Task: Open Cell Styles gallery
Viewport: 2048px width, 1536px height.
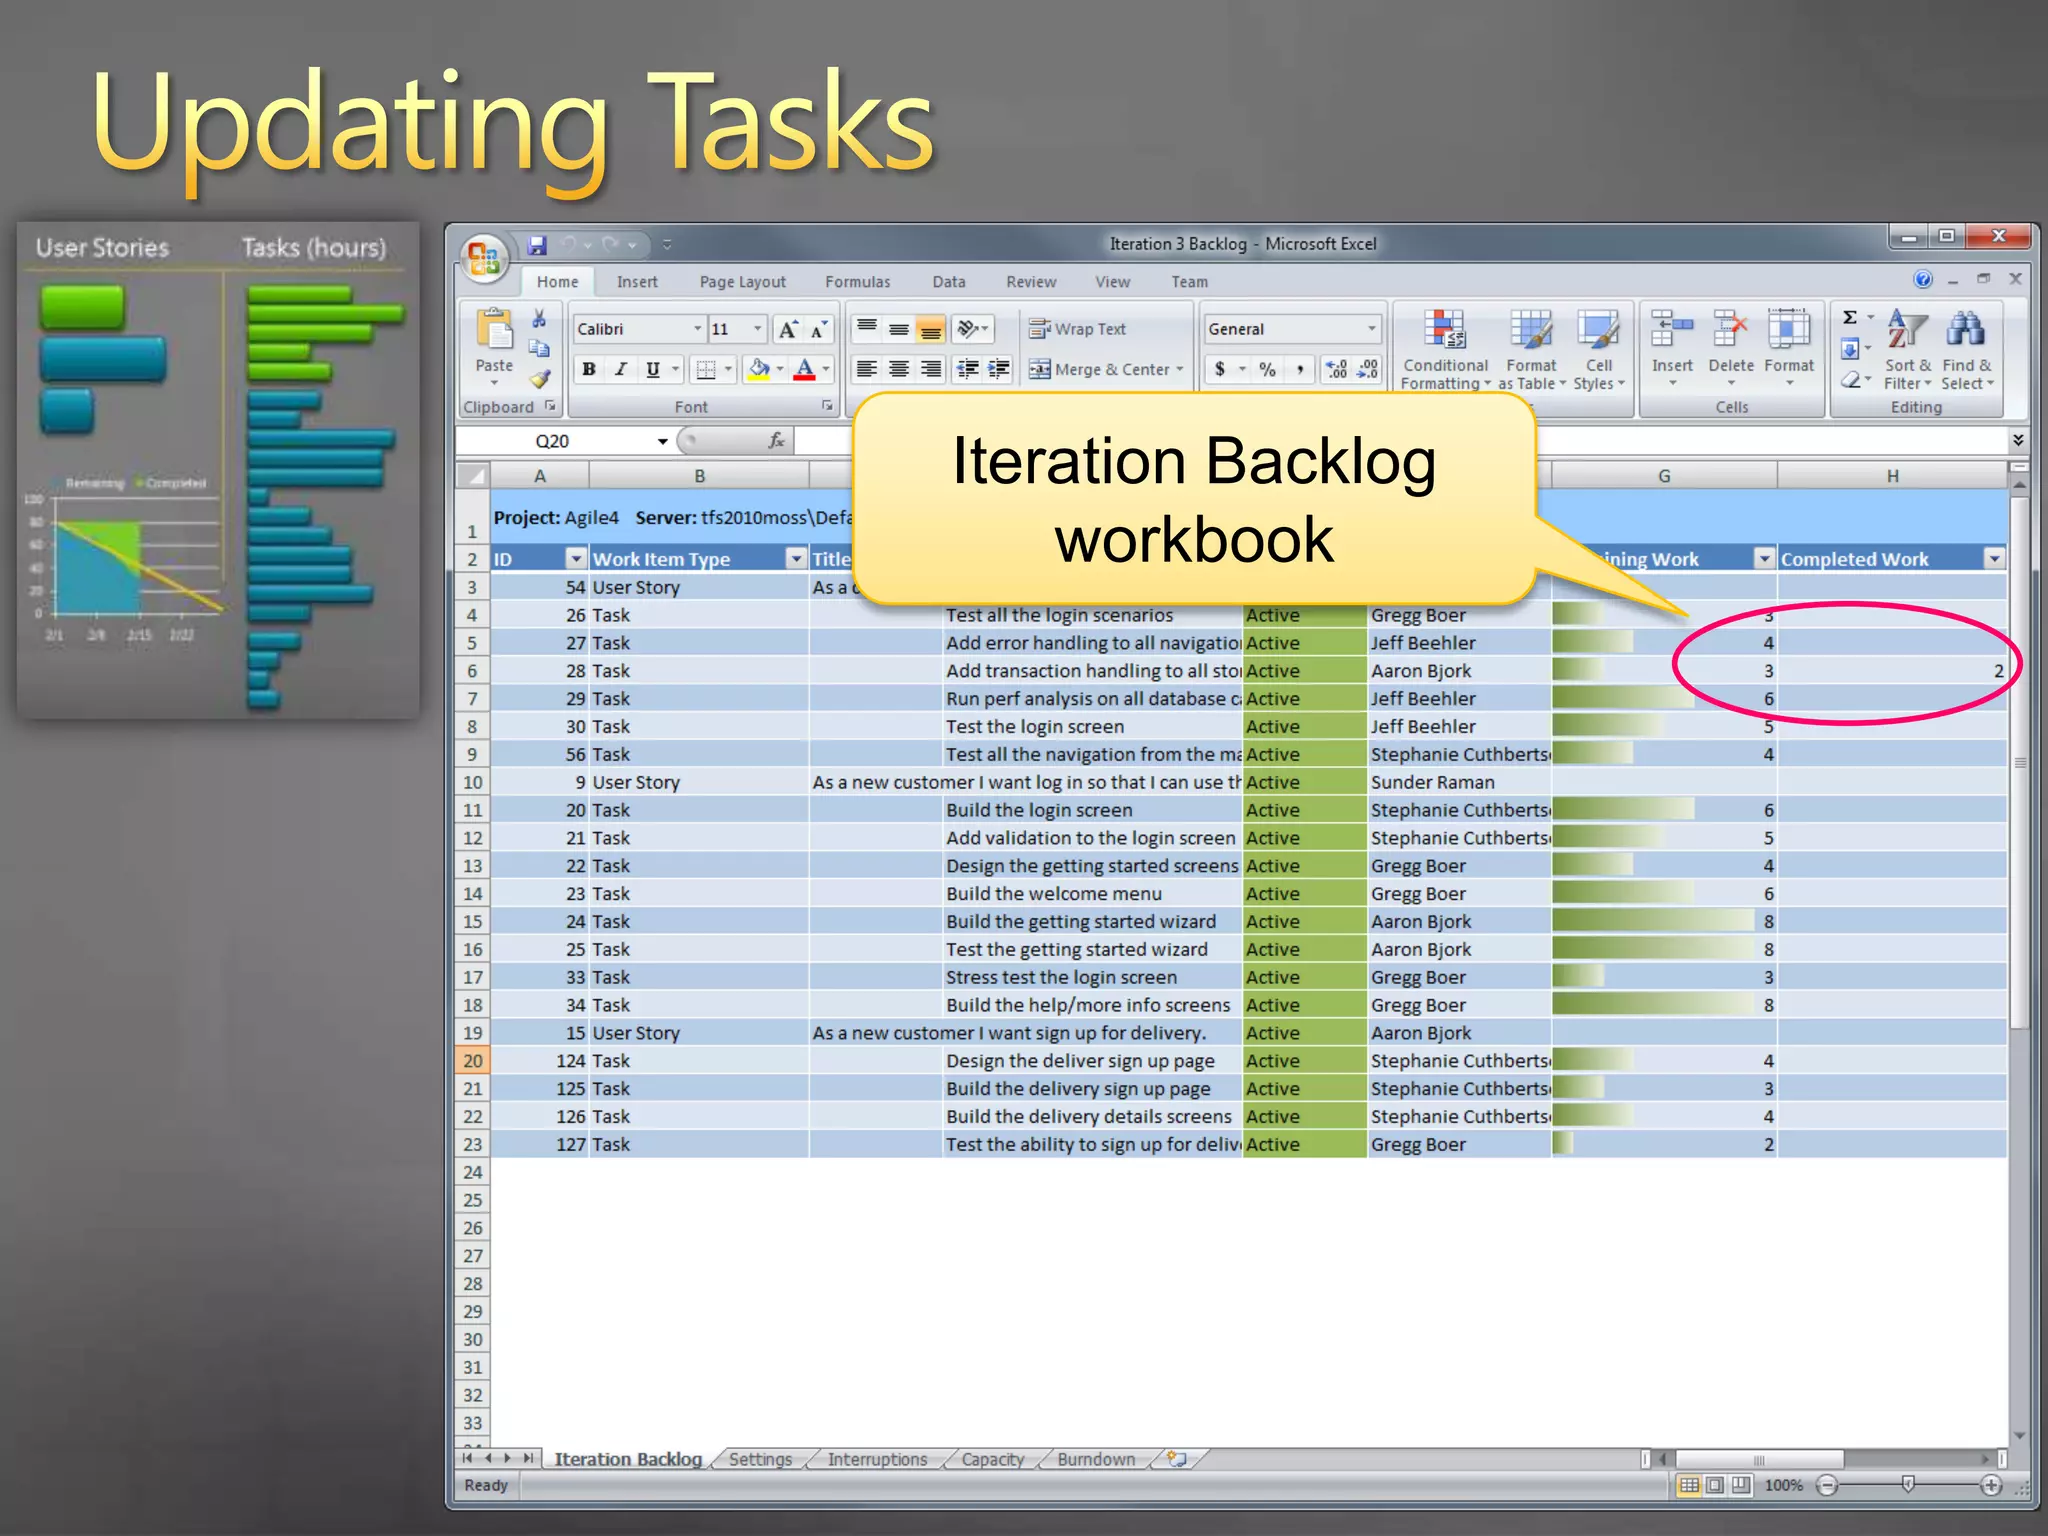Action: 1598,349
